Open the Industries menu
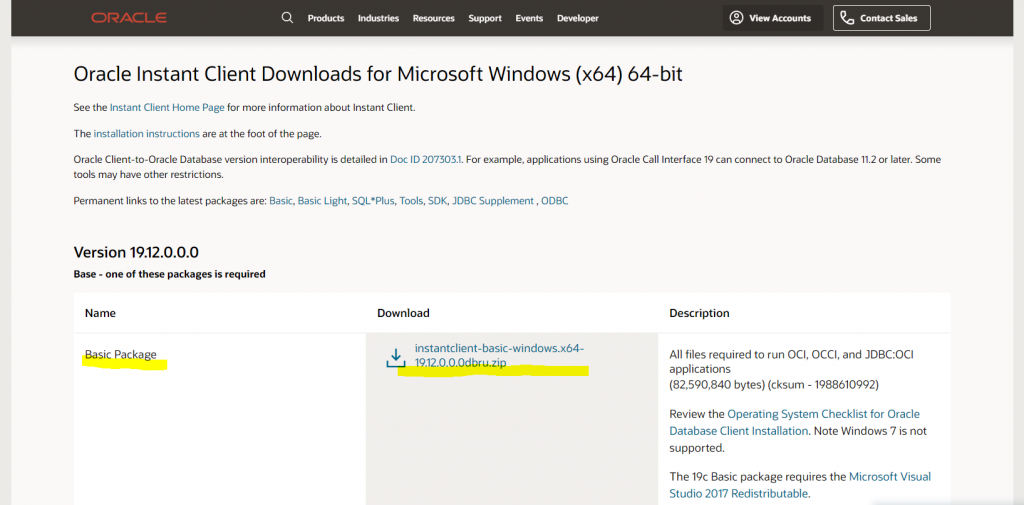Viewport: 1024px width, 505px height. point(378,18)
